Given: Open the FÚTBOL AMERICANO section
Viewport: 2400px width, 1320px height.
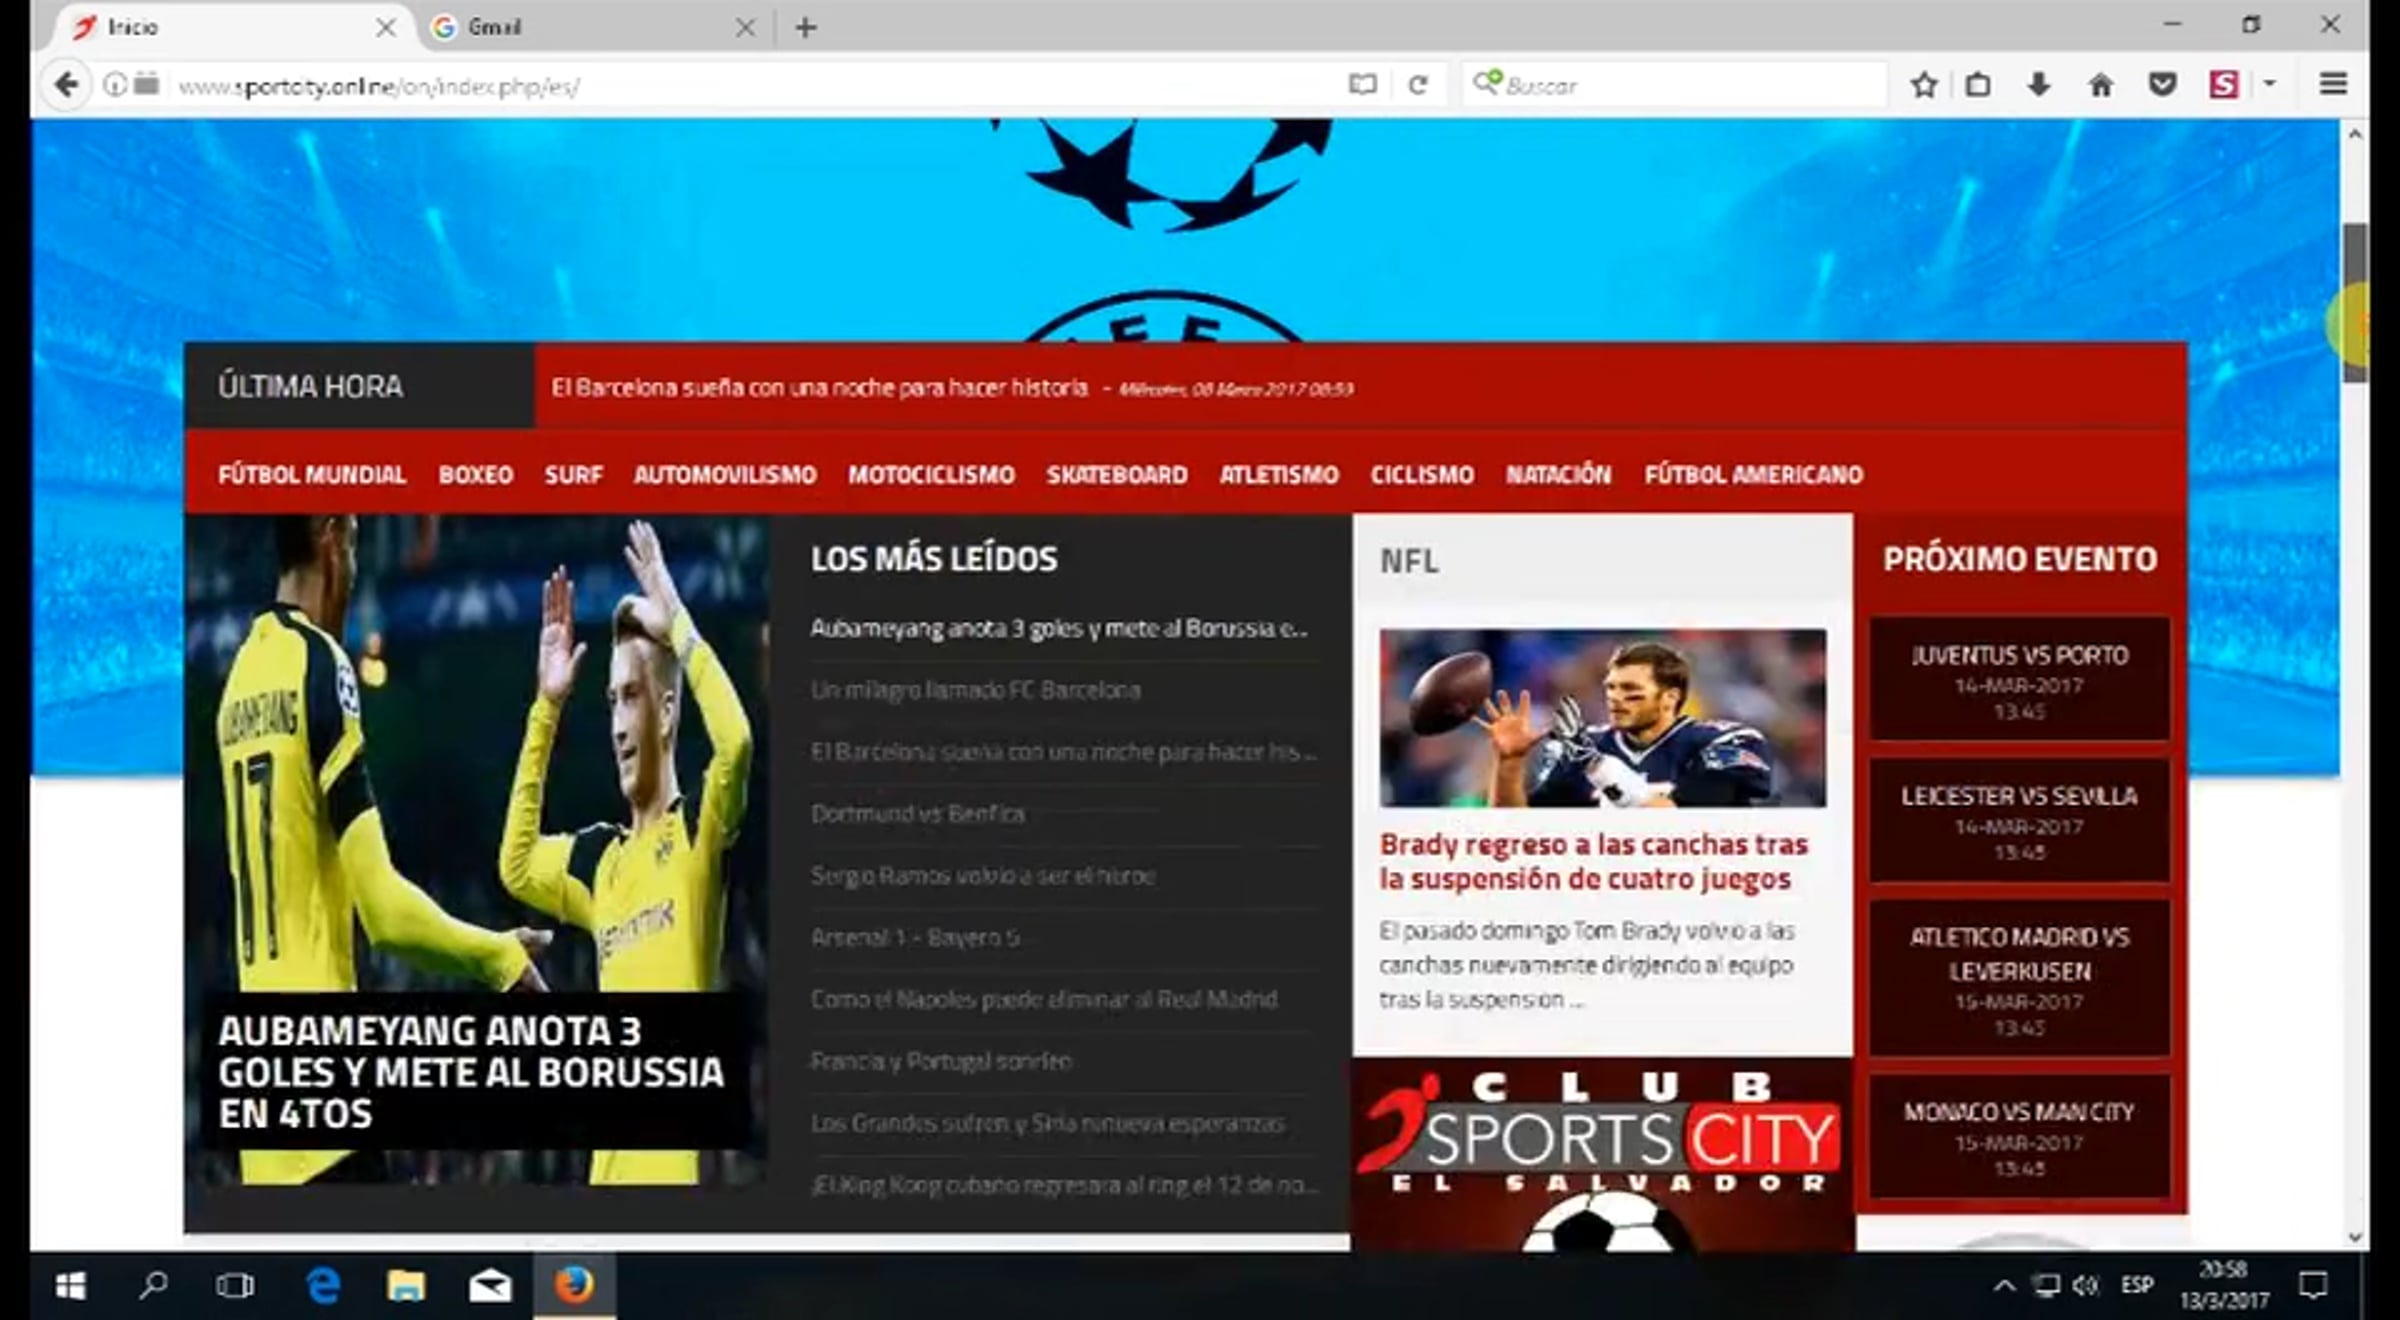Looking at the screenshot, I should click(1753, 475).
